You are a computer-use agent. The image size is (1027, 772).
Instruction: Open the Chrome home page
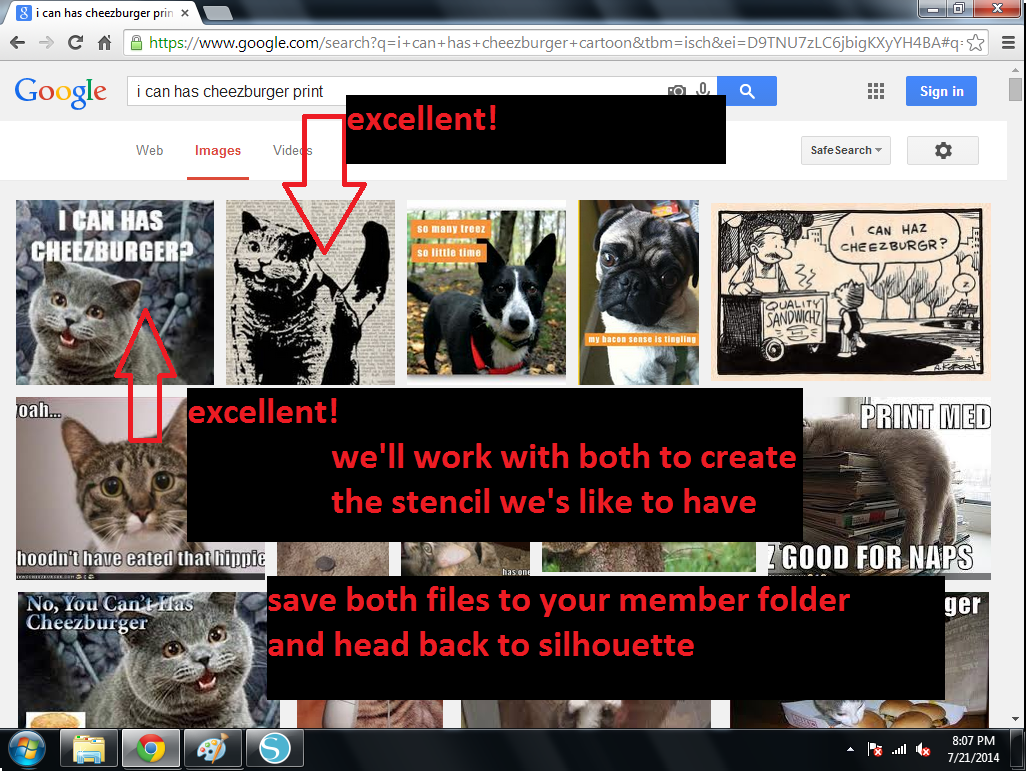pos(104,43)
